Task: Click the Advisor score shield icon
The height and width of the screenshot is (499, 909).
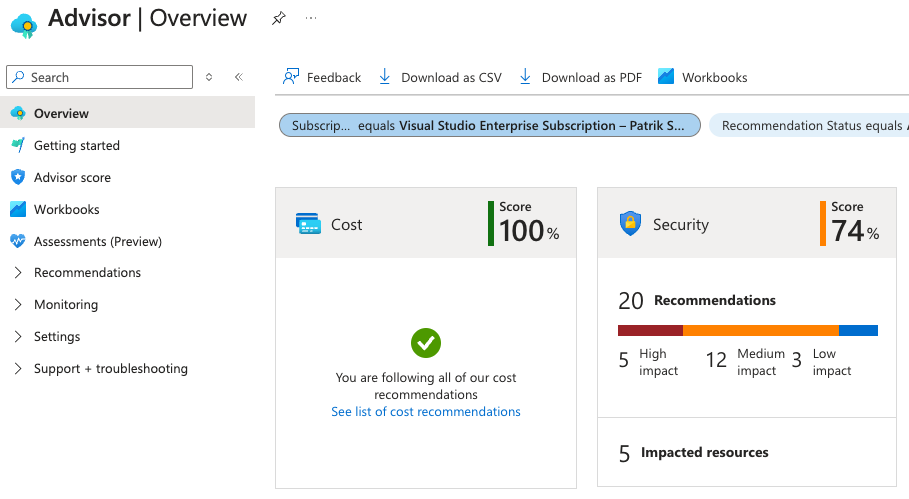Action: [18, 177]
